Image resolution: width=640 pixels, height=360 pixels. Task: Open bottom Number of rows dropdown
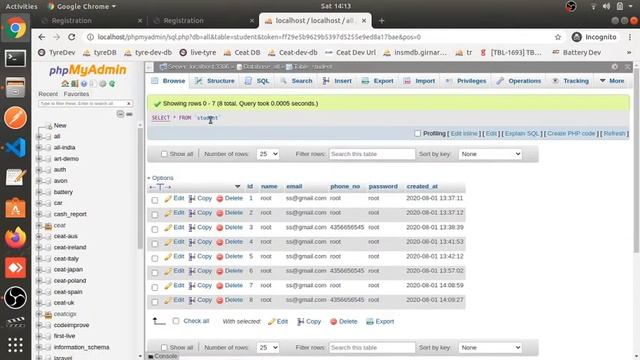pos(268,347)
